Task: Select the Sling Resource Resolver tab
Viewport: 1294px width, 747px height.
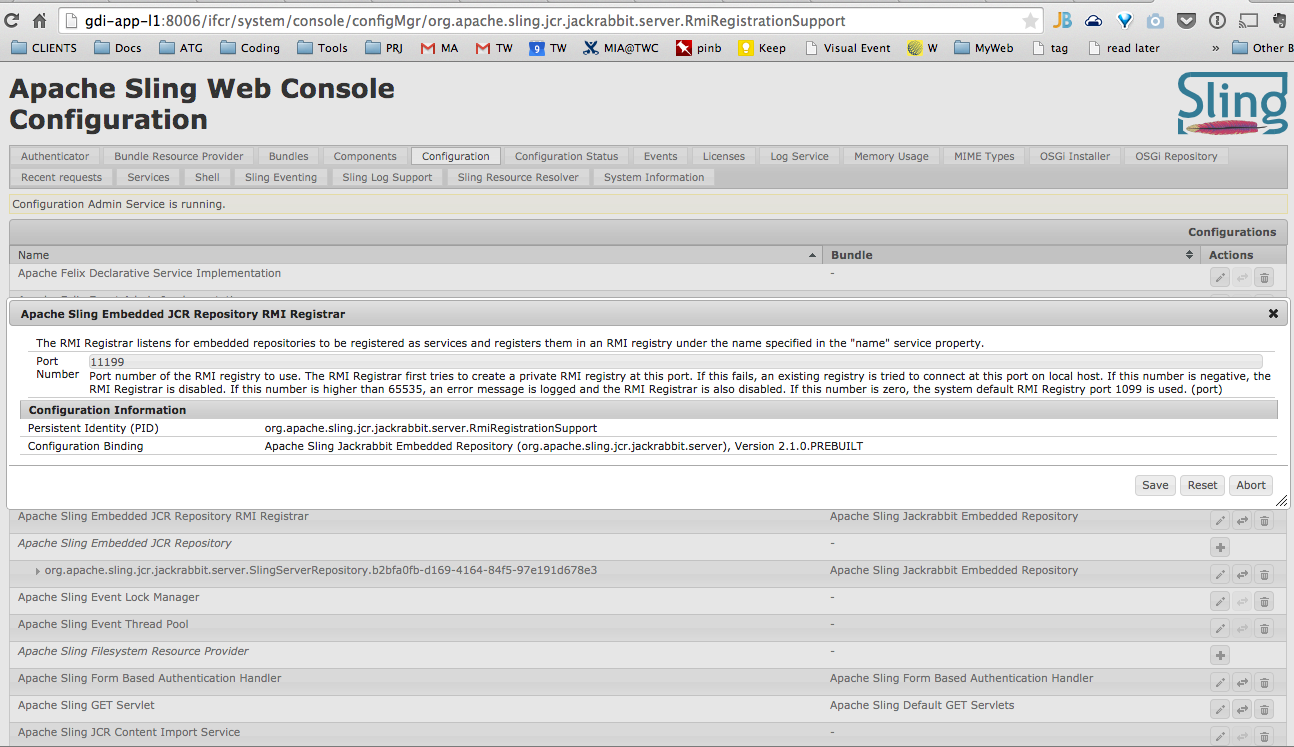Action: tap(518, 177)
